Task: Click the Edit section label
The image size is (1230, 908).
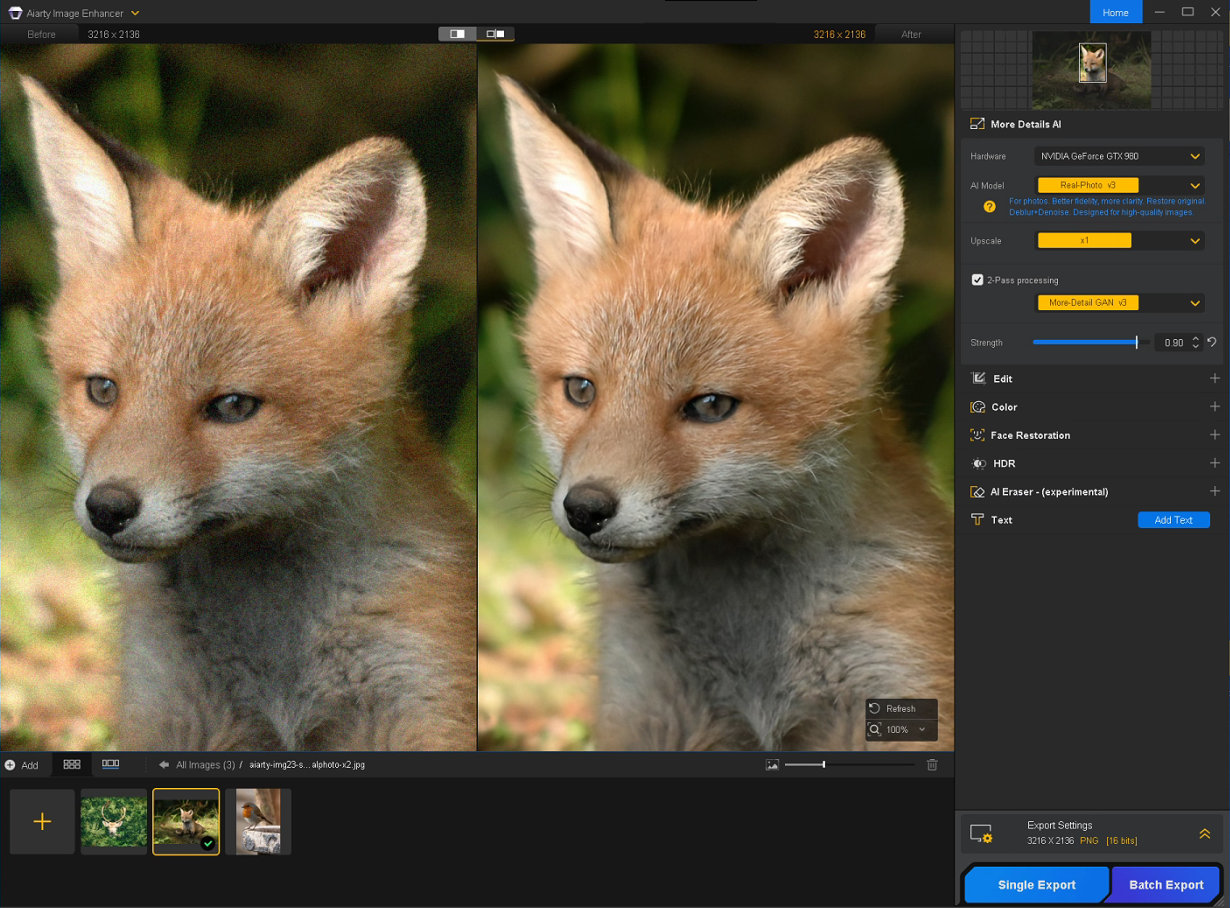Action: coord(1002,379)
